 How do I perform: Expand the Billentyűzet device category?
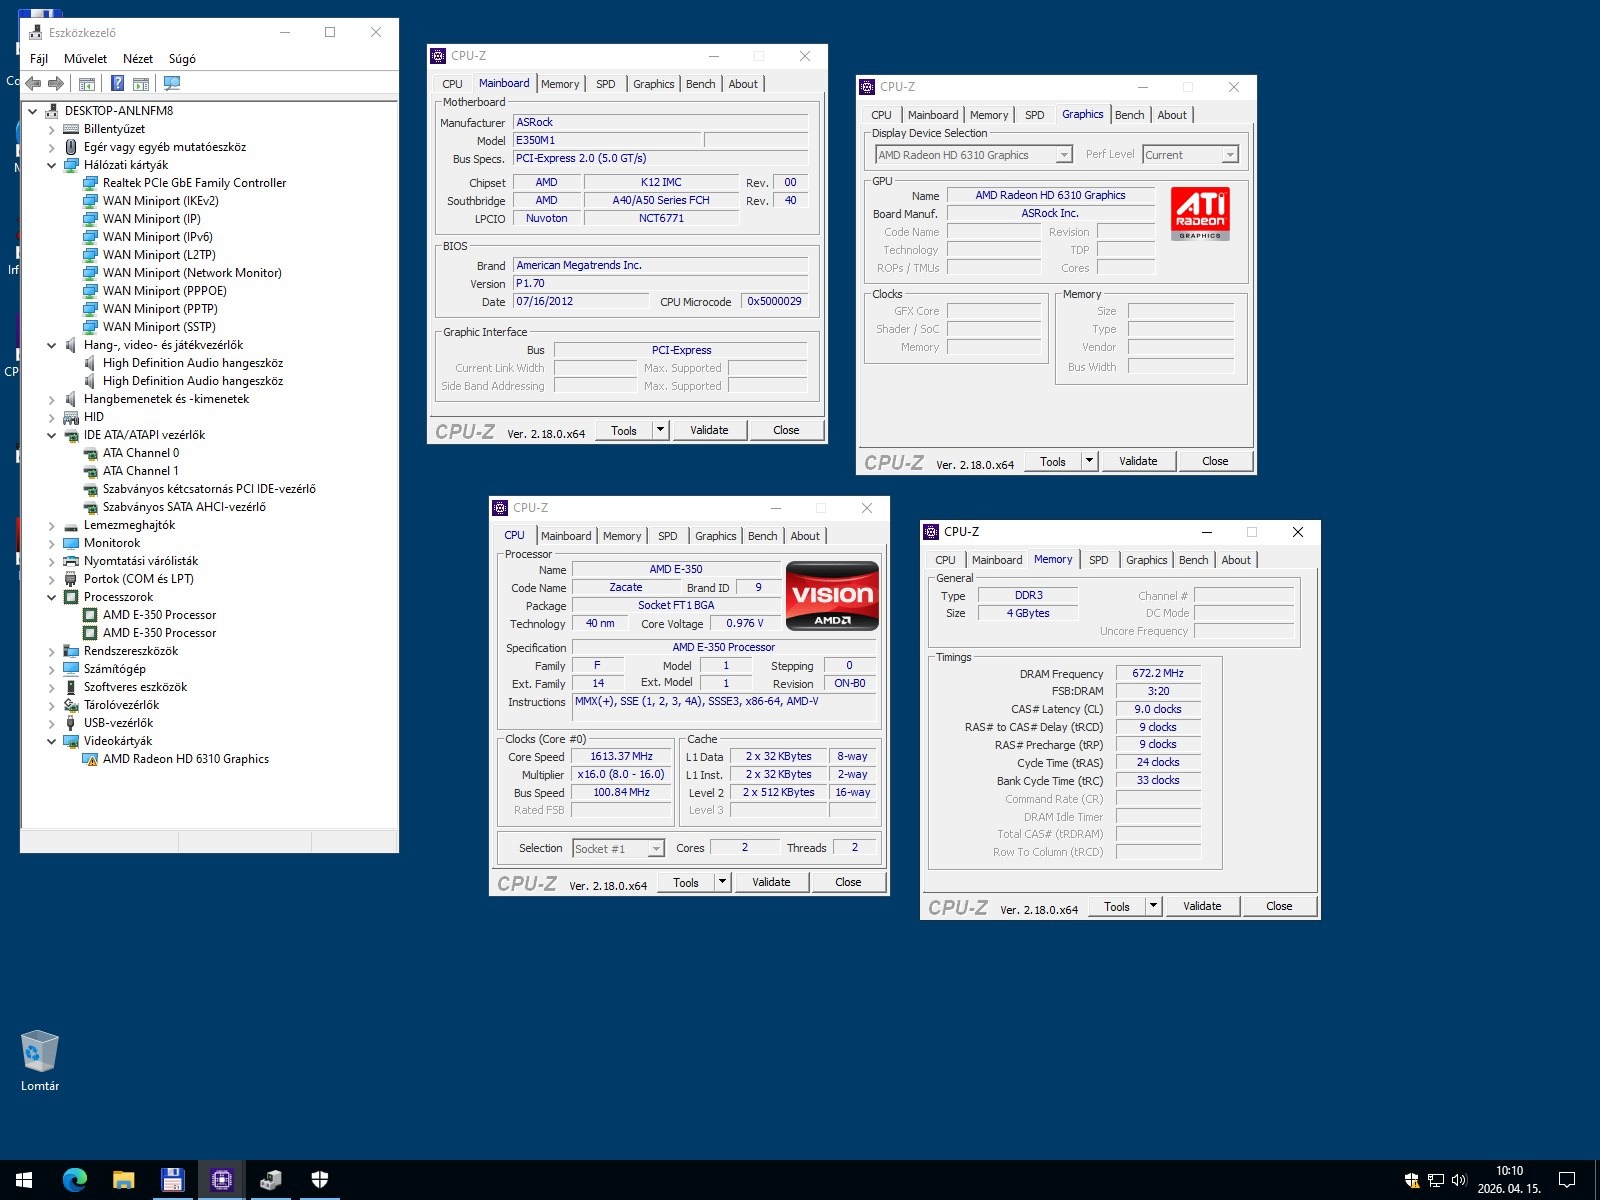52,129
